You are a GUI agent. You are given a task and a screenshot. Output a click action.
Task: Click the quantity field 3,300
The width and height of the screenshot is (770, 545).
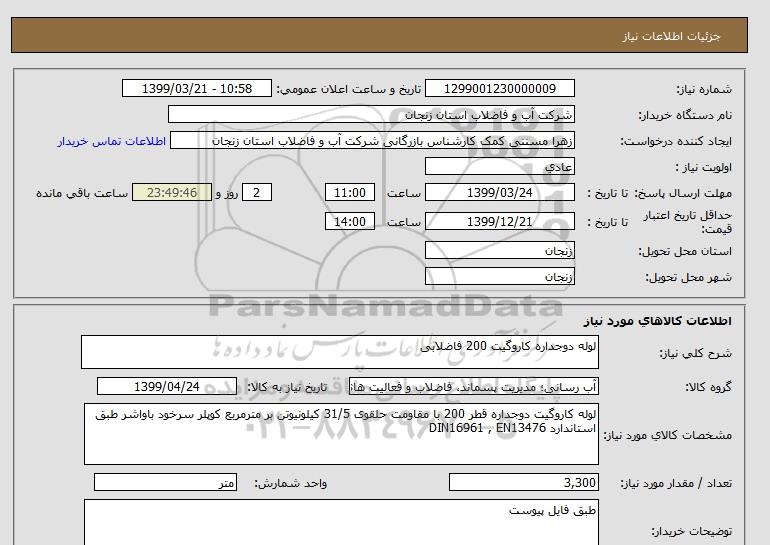coord(523,483)
